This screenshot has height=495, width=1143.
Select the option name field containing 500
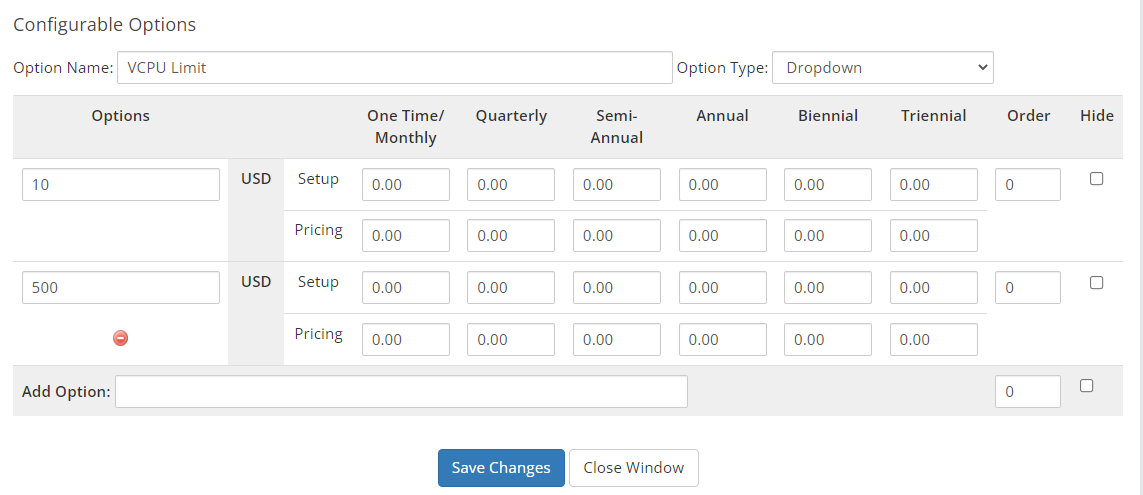pos(120,288)
